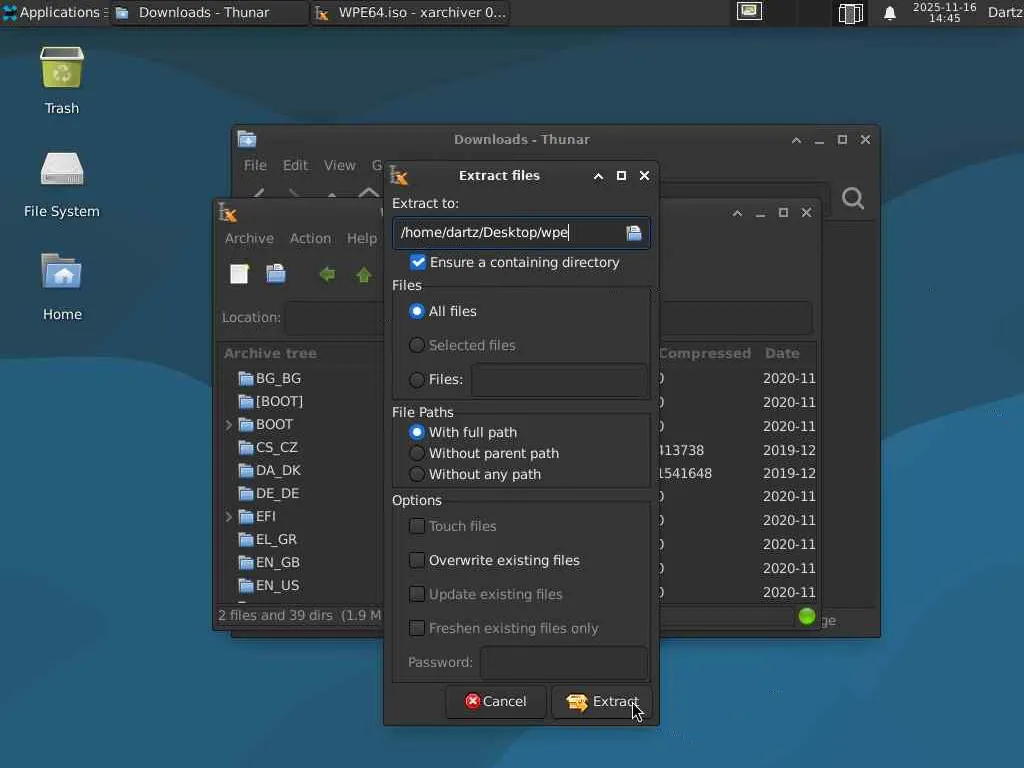Screen dimensions: 1024x768
Task: Click the xarchiver icon in Extract files titlebar
Action: [x=398, y=176]
